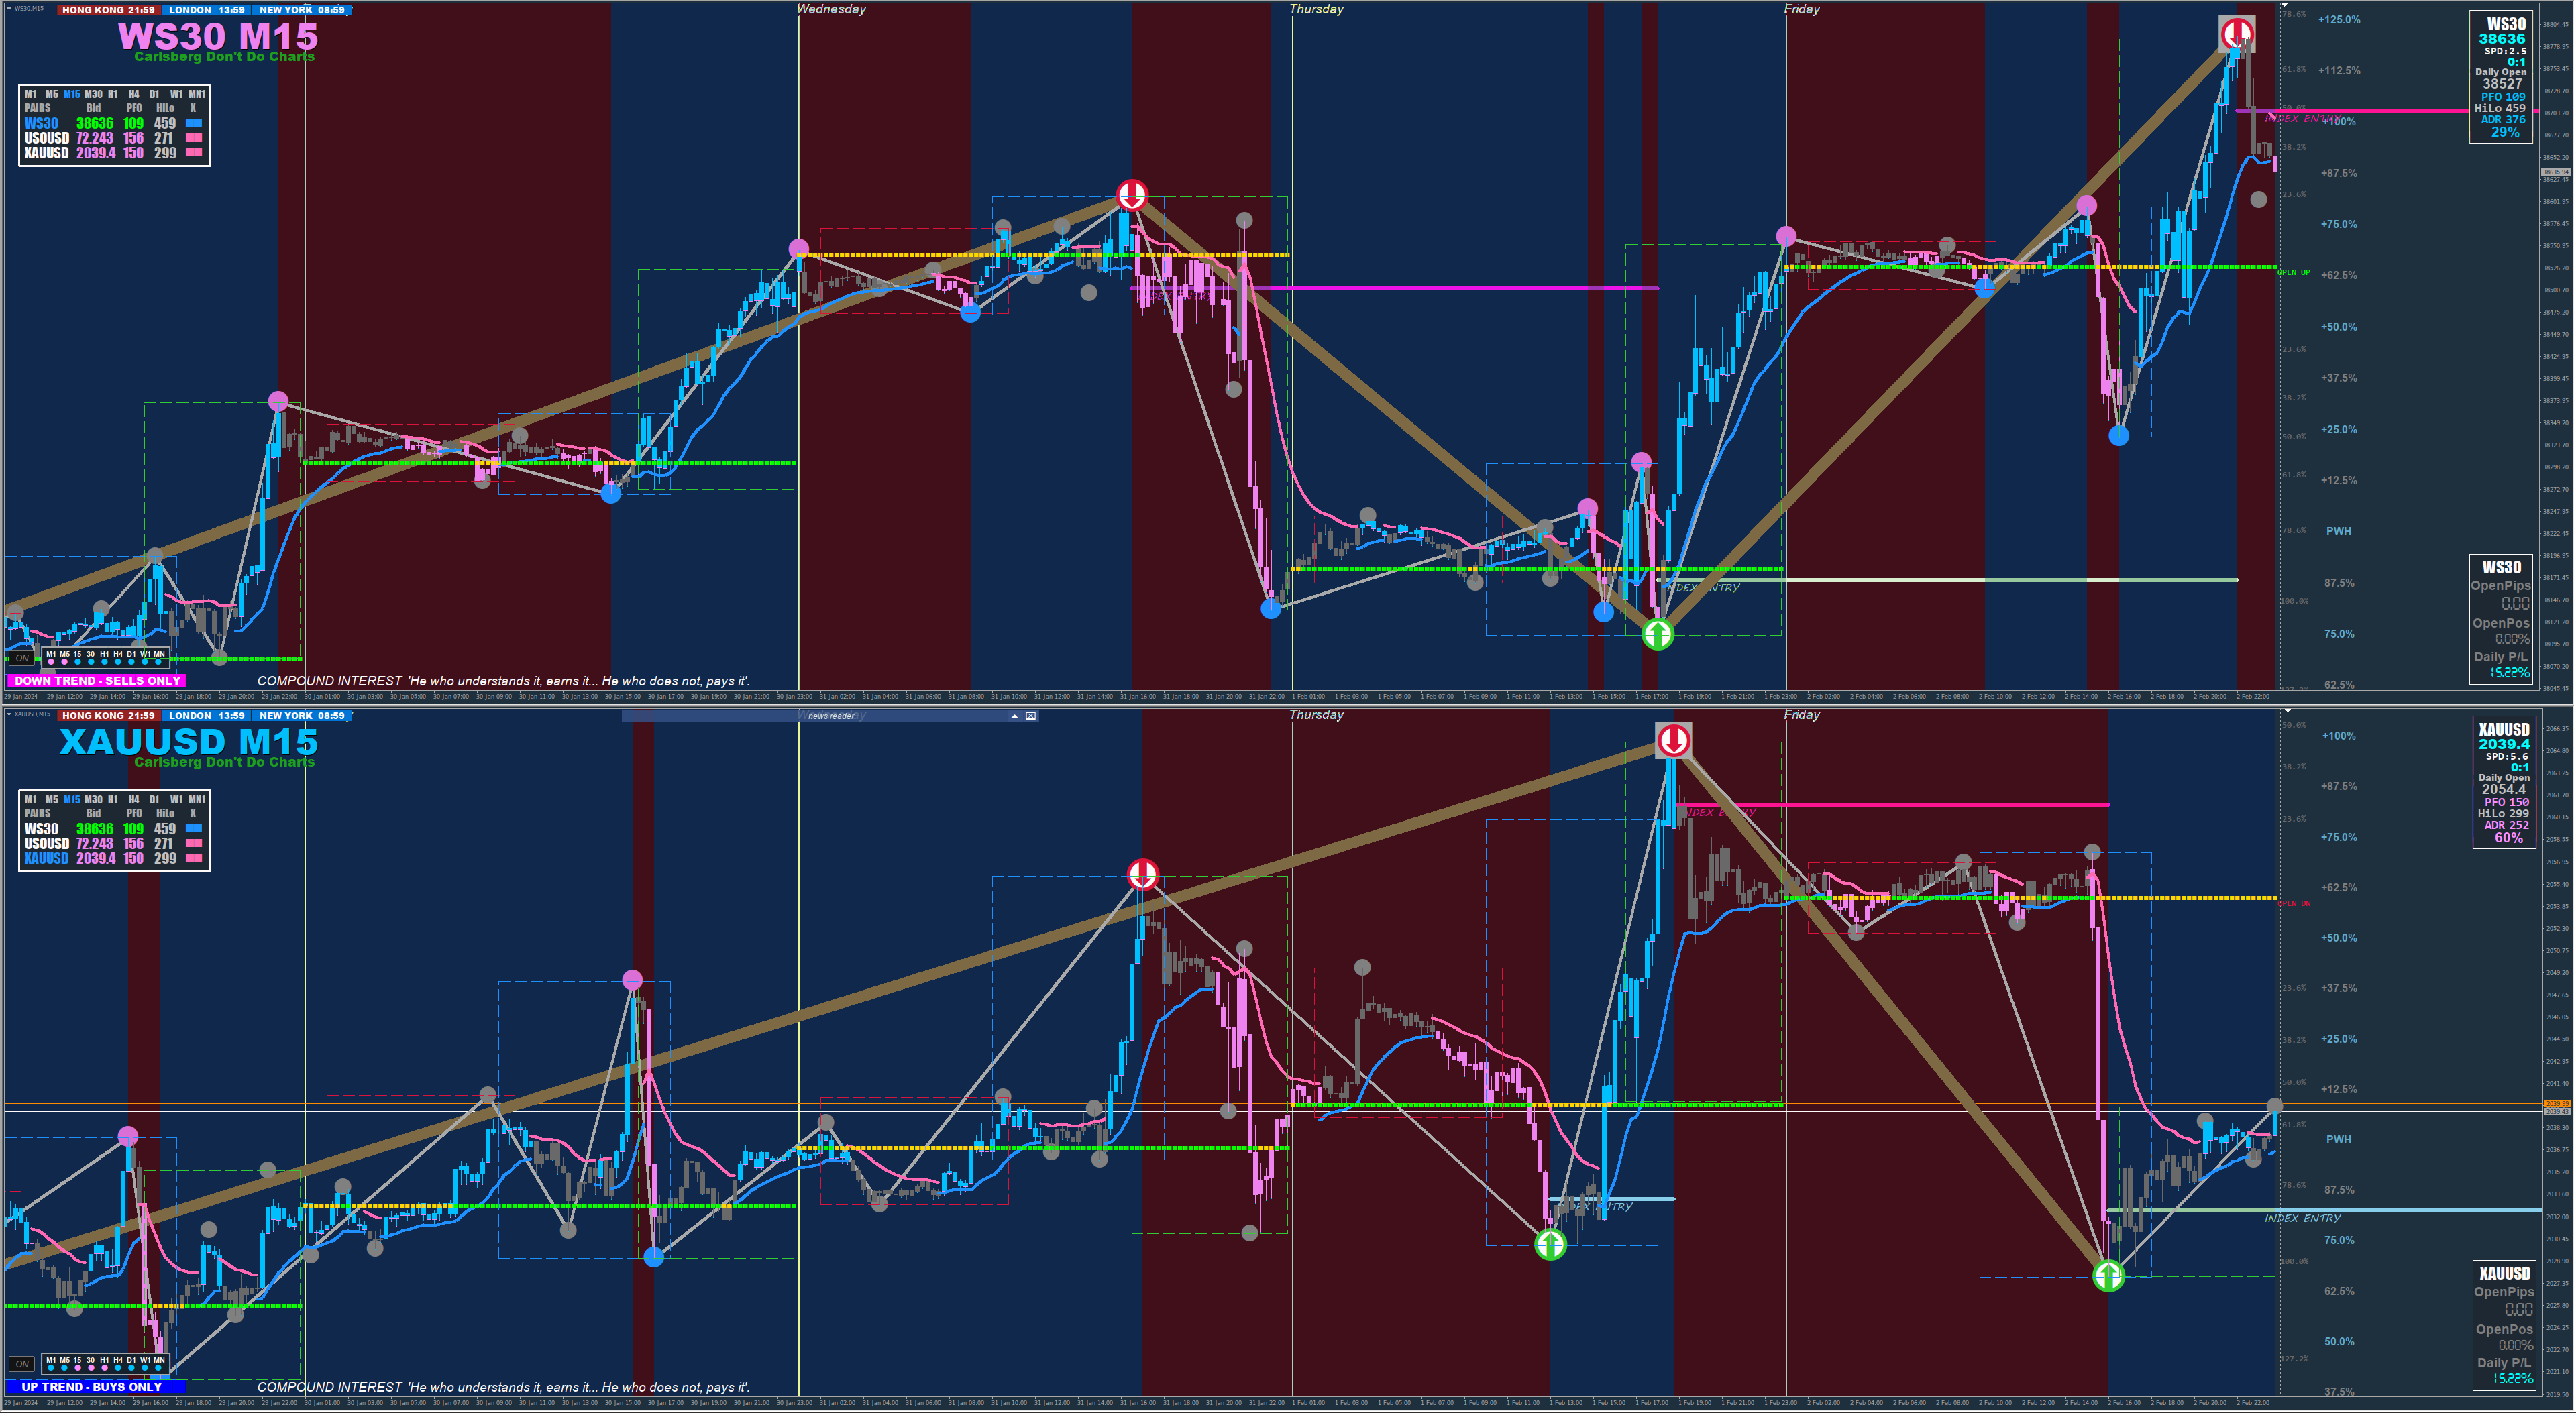Click blue swatch next to WS30 row
2576x1413 pixels.
tap(194, 123)
